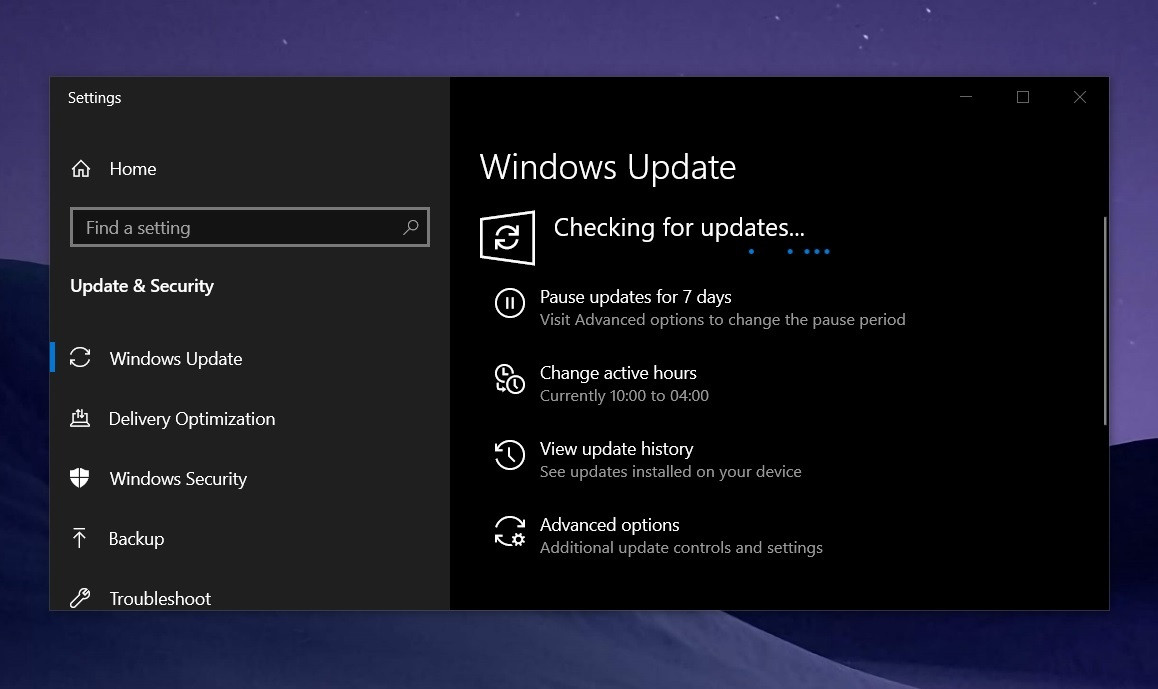Click the pause icon next to Pause updates
The height and width of the screenshot is (689, 1158).
[x=510, y=304]
